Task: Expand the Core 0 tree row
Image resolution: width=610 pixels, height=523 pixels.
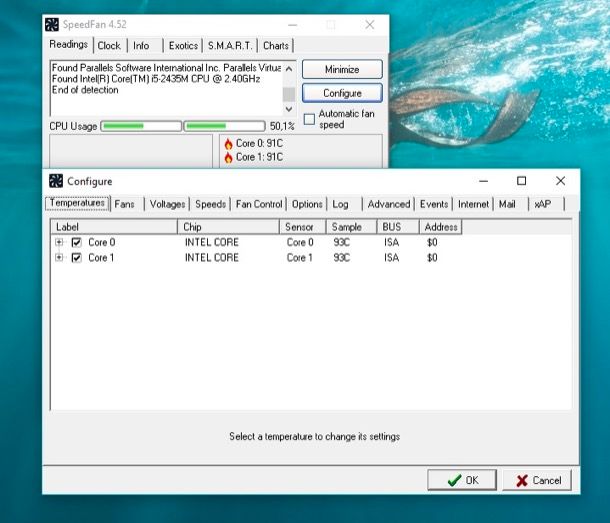Action: click(x=59, y=242)
